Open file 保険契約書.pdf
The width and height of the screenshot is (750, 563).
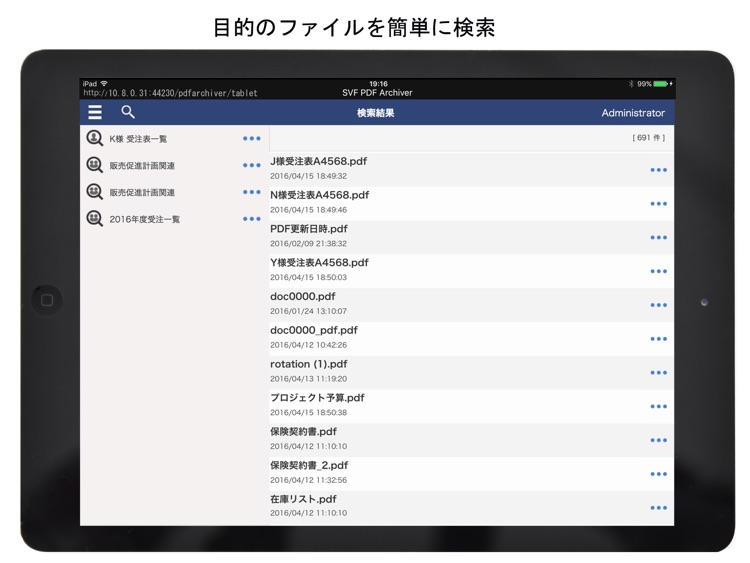coord(472,440)
